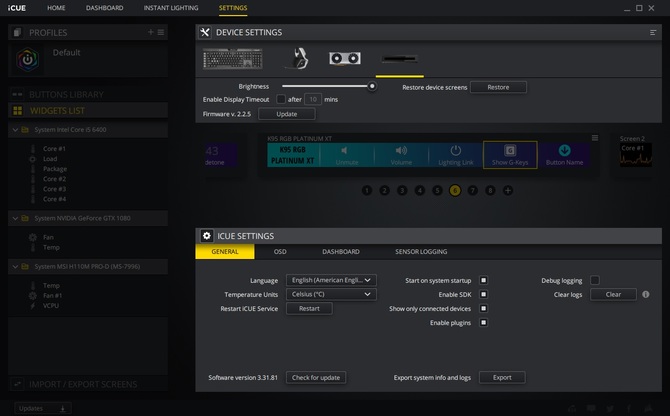Image resolution: width=670 pixels, height=416 pixels.
Task: Click the Volume speaker icon on screen
Action: (x=401, y=150)
